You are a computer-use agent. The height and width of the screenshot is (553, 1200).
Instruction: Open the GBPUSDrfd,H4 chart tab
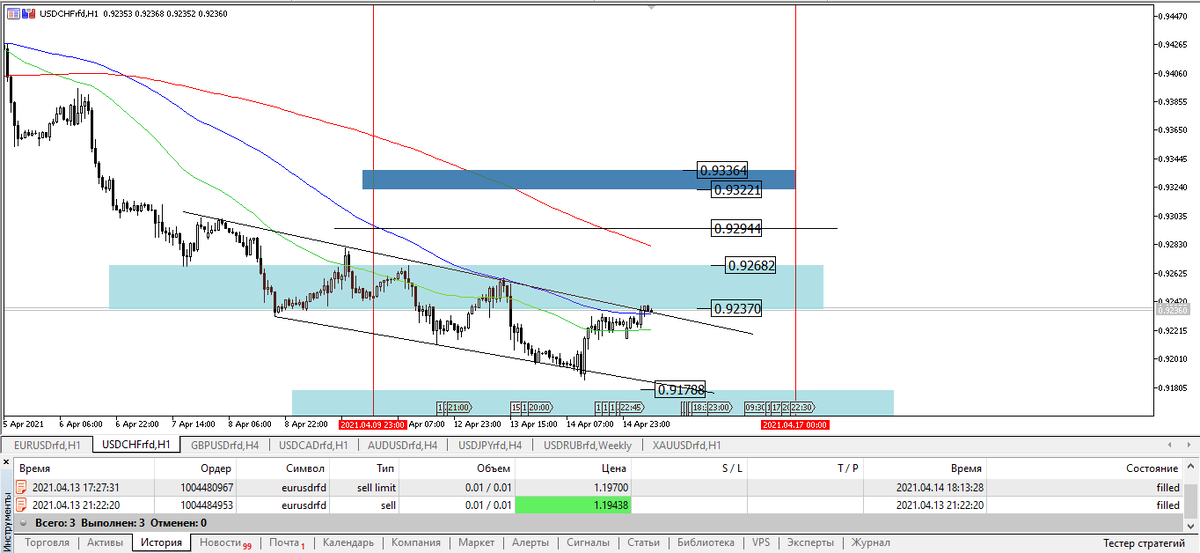pos(225,445)
